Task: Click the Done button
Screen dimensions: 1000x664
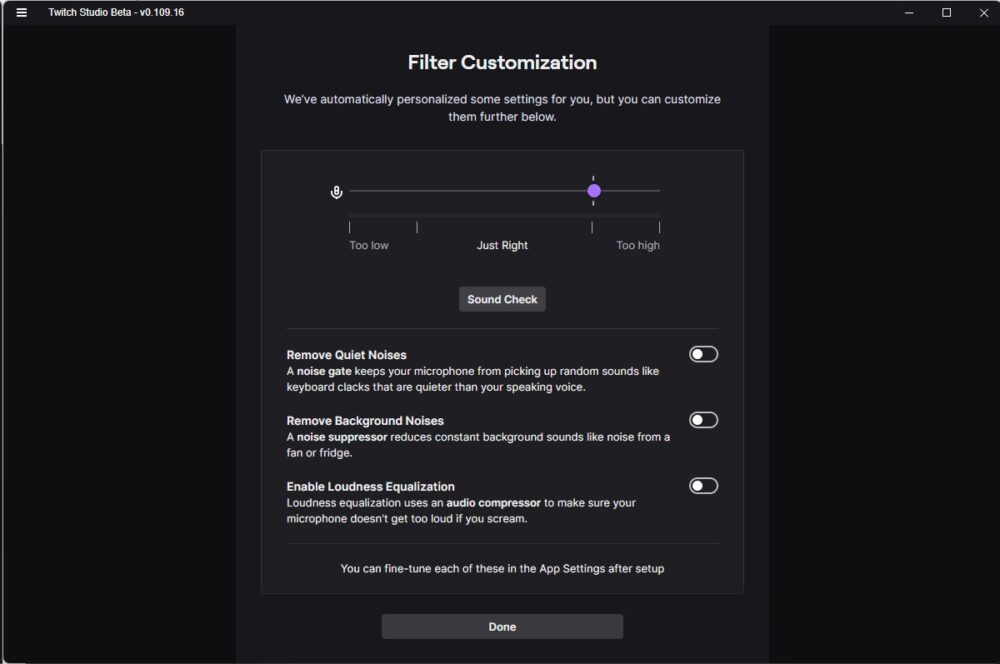Action: click(x=502, y=627)
